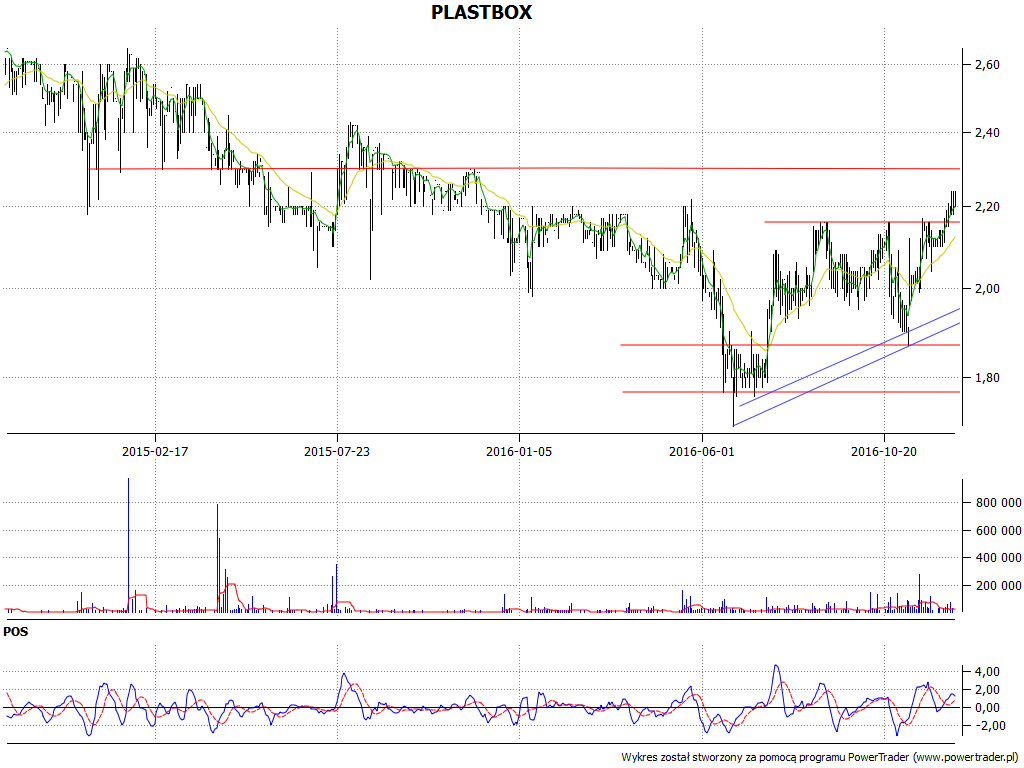Click the 600 000 volume axis label
Screen dimensions: 1024x768
pyautogui.click(x=999, y=531)
